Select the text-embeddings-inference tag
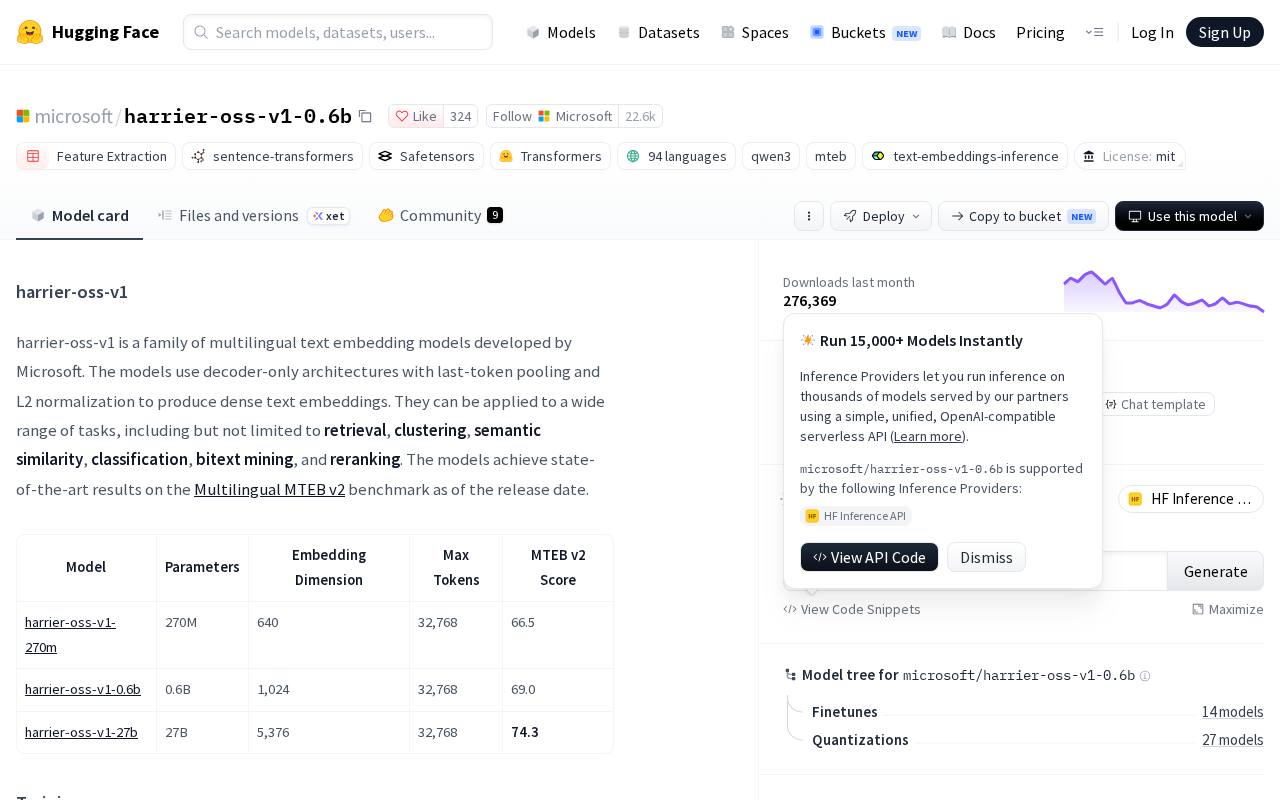 click(964, 156)
